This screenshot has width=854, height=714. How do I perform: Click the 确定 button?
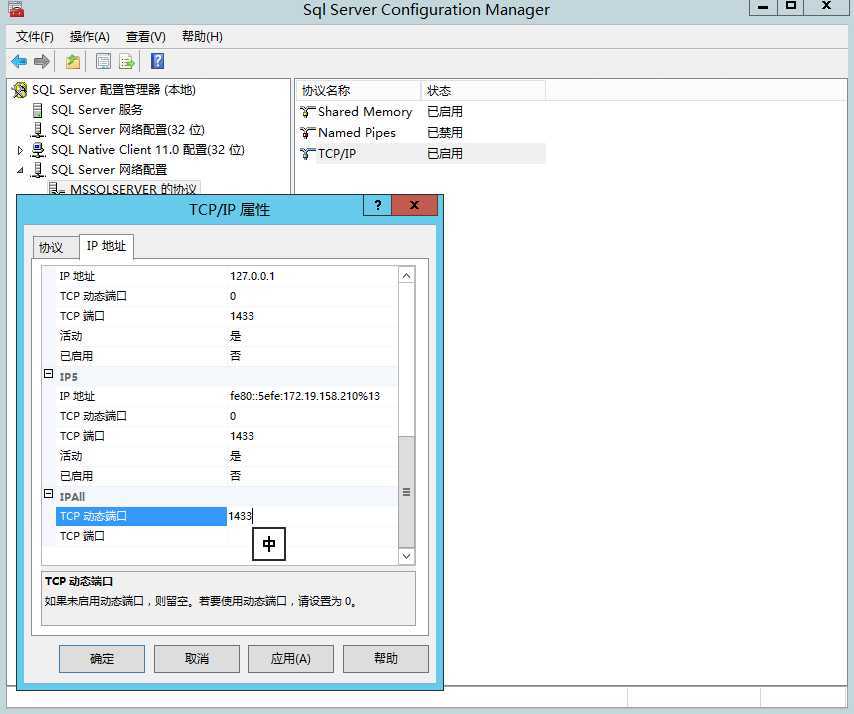pos(102,658)
